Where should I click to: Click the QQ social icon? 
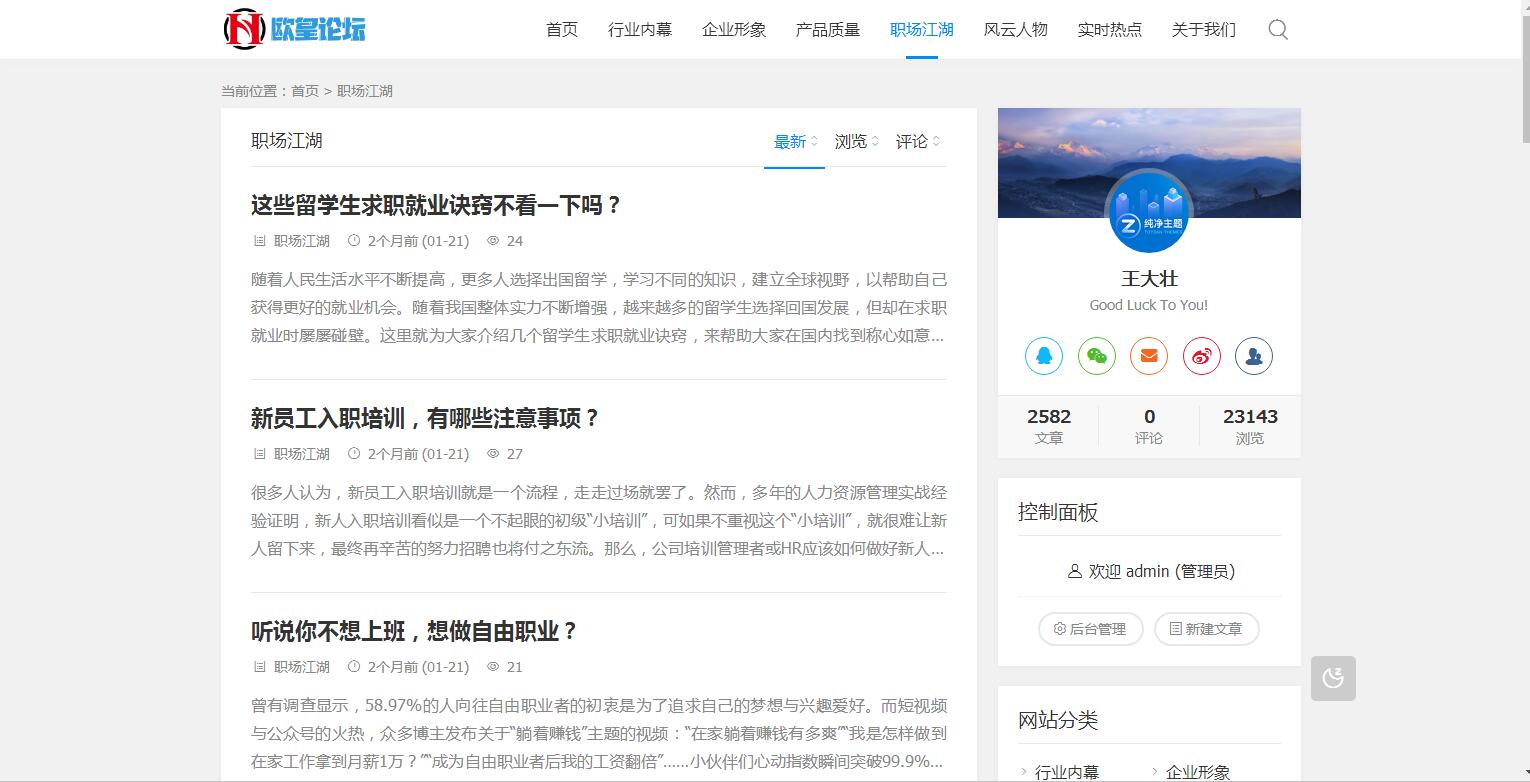[x=1043, y=356]
